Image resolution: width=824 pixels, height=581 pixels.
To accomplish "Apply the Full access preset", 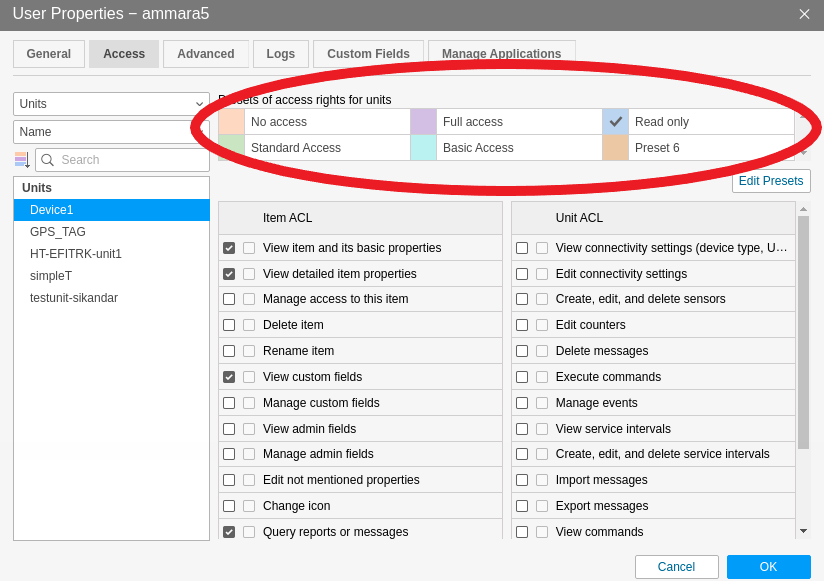I will point(472,122).
